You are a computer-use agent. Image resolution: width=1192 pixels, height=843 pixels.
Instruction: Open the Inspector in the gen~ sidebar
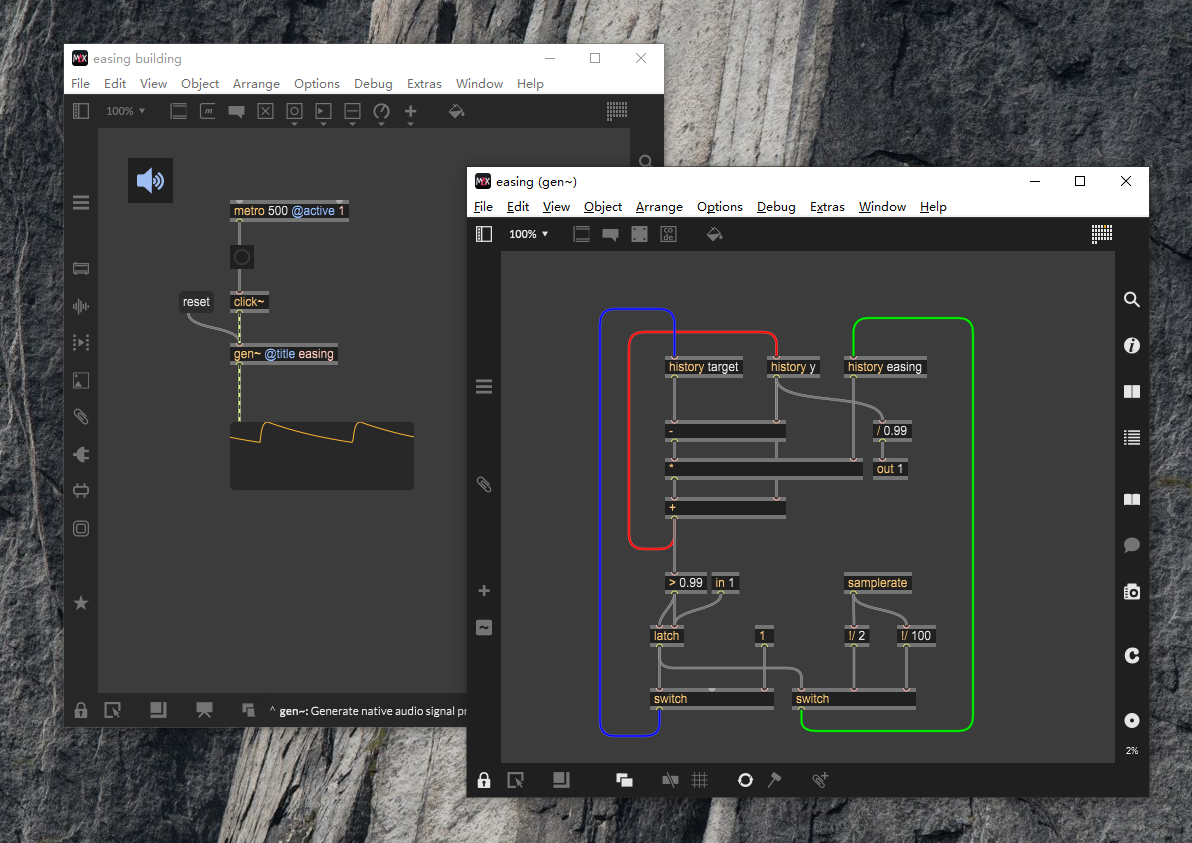(x=1131, y=346)
